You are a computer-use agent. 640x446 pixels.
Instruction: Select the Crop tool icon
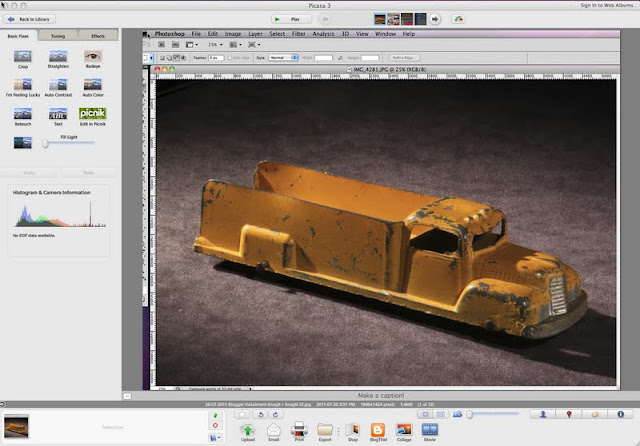coord(23,57)
